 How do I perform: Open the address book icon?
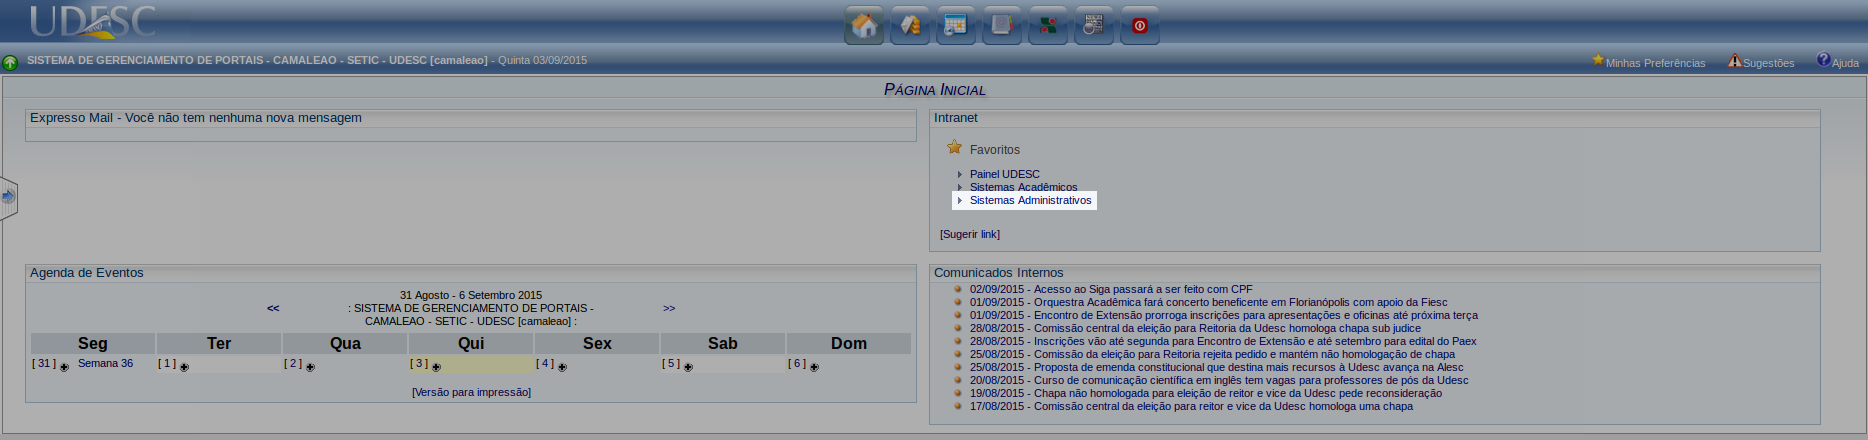coord(1002,25)
